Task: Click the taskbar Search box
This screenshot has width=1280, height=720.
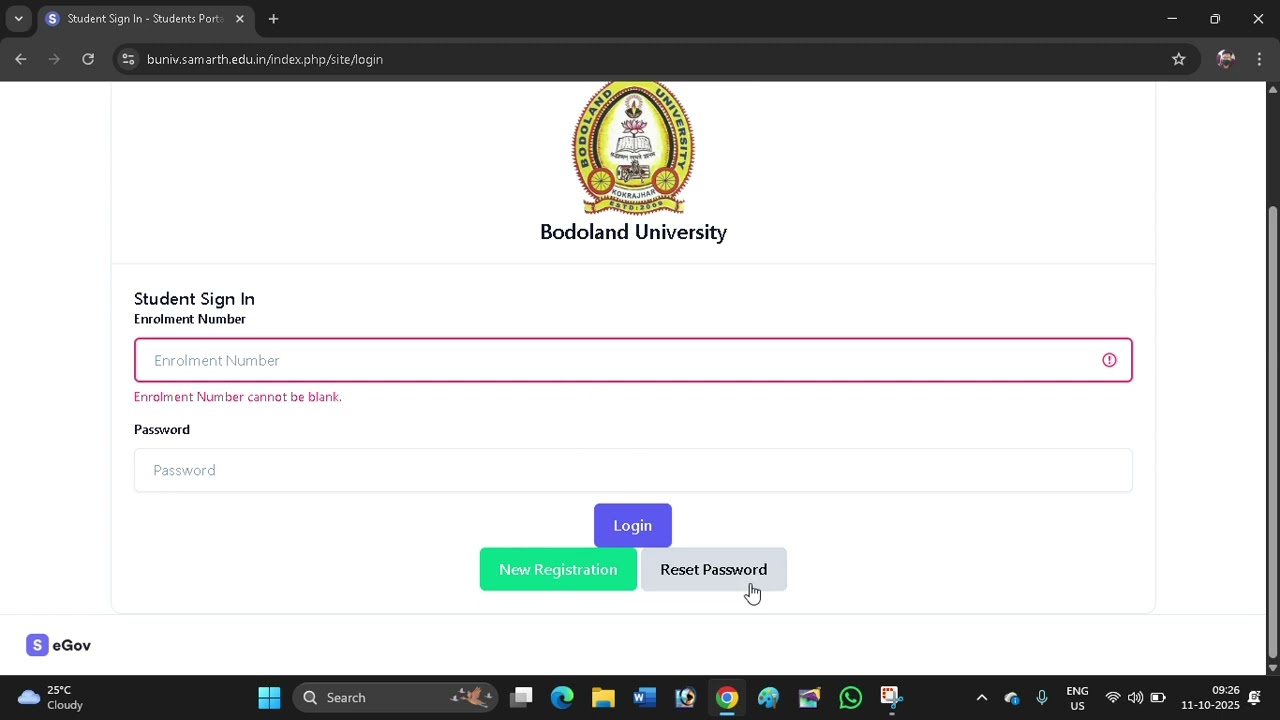Action: click(395, 697)
